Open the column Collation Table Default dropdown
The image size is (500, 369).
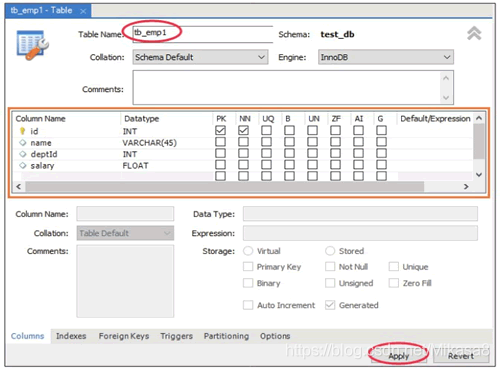[125, 233]
